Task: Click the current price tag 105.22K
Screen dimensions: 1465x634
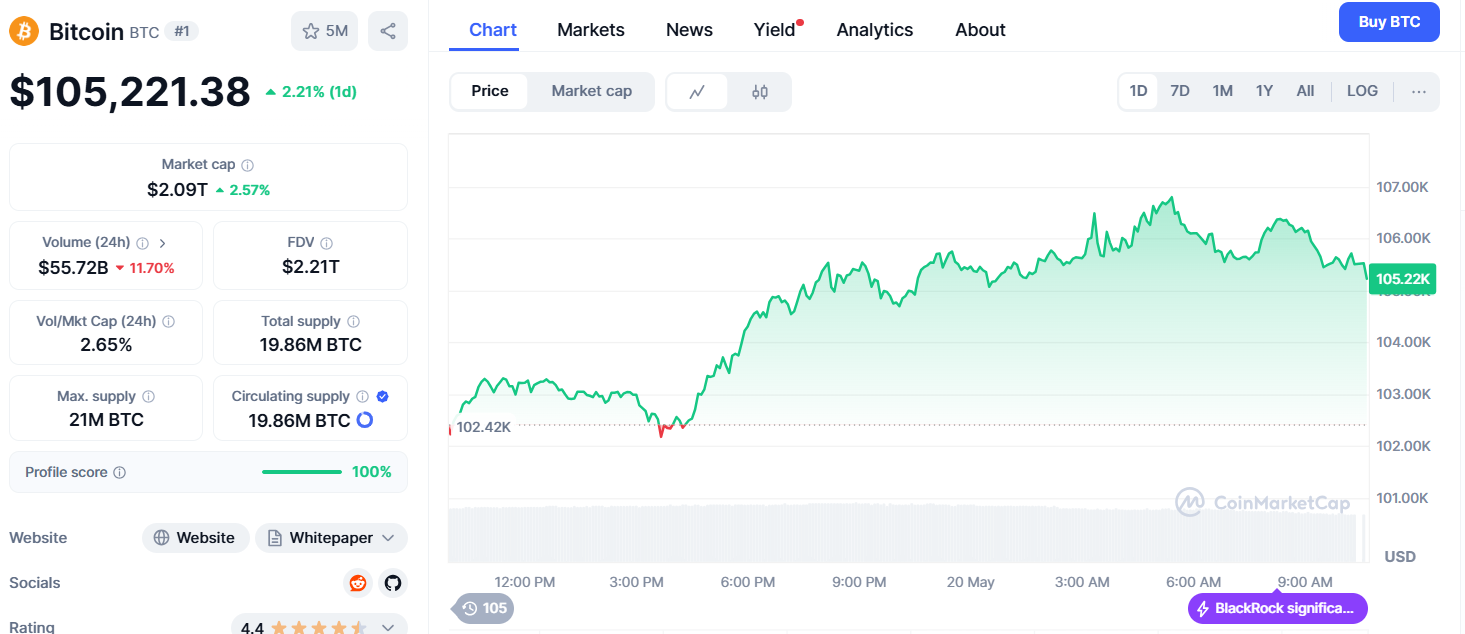Action: (x=1402, y=279)
